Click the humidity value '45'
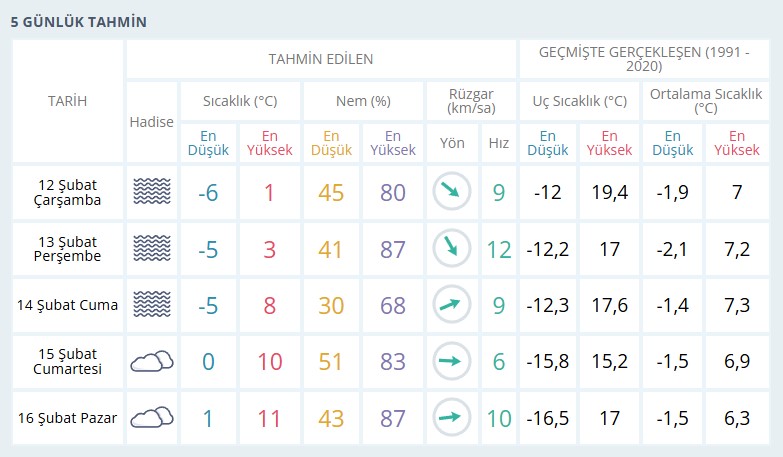The image size is (783, 457). pyautogui.click(x=331, y=193)
